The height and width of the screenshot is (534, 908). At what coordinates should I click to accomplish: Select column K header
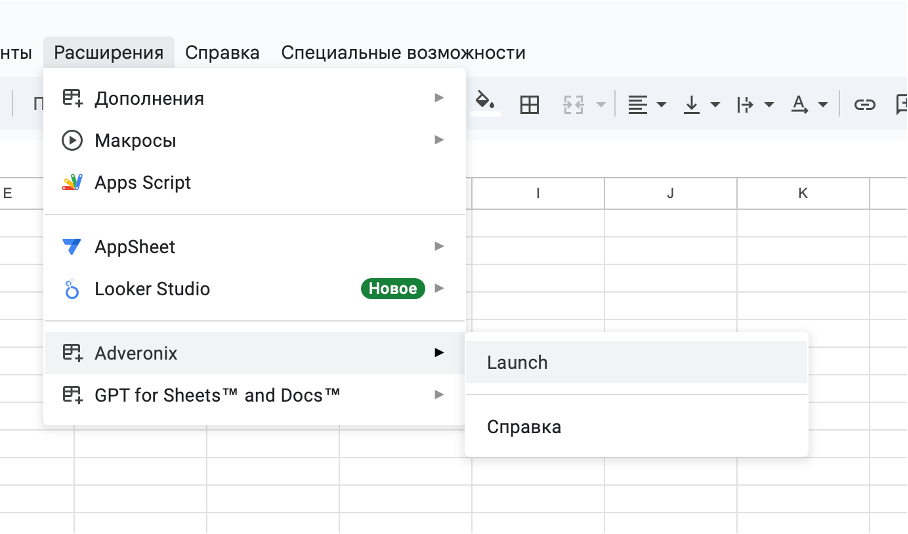coord(803,193)
